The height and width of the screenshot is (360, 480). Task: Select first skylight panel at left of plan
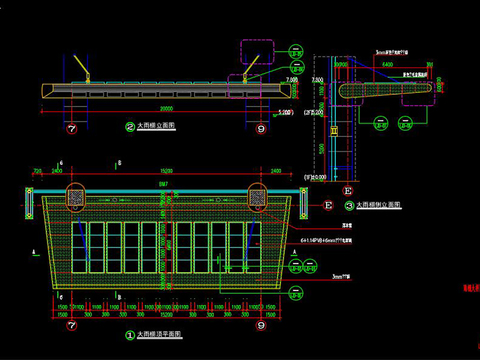click(79, 247)
